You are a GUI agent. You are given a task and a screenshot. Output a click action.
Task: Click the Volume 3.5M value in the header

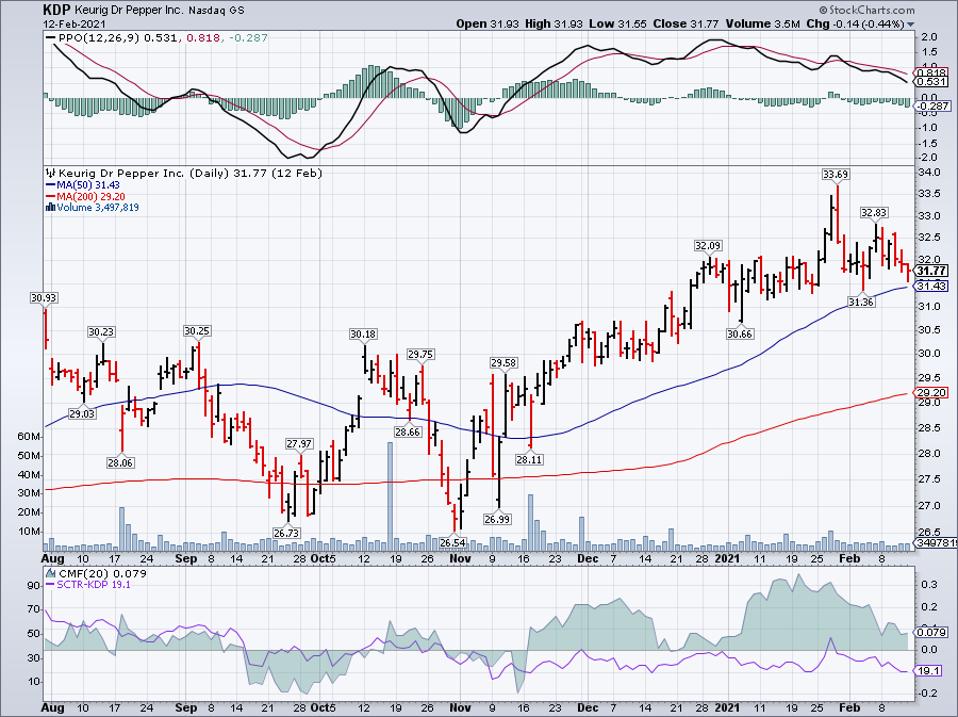click(764, 24)
